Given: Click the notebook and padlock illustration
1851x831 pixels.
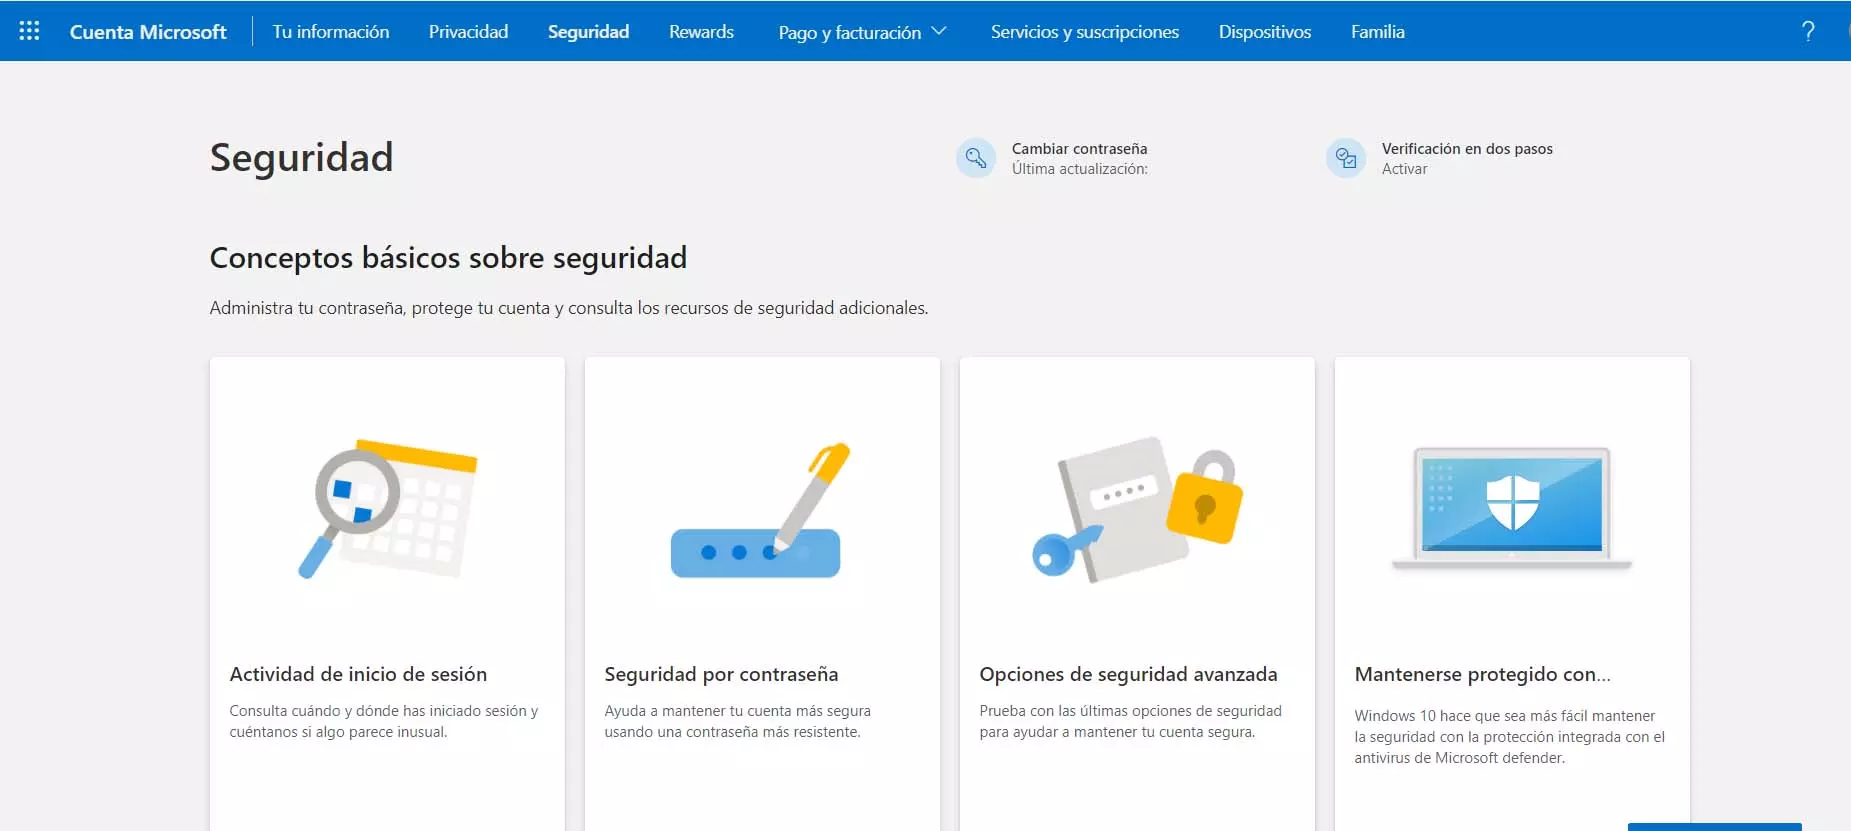Looking at the screenshot, I should tap(1137, 508).
